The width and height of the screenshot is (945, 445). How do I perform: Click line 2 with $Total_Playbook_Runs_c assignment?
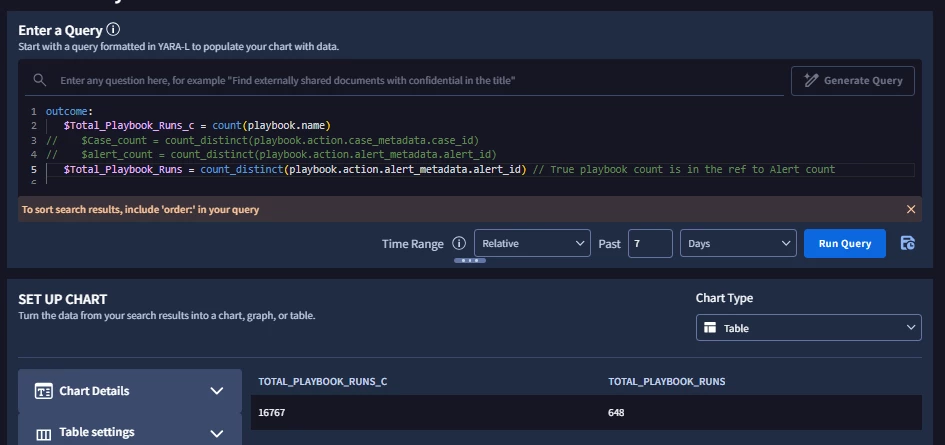pos(198,126)
